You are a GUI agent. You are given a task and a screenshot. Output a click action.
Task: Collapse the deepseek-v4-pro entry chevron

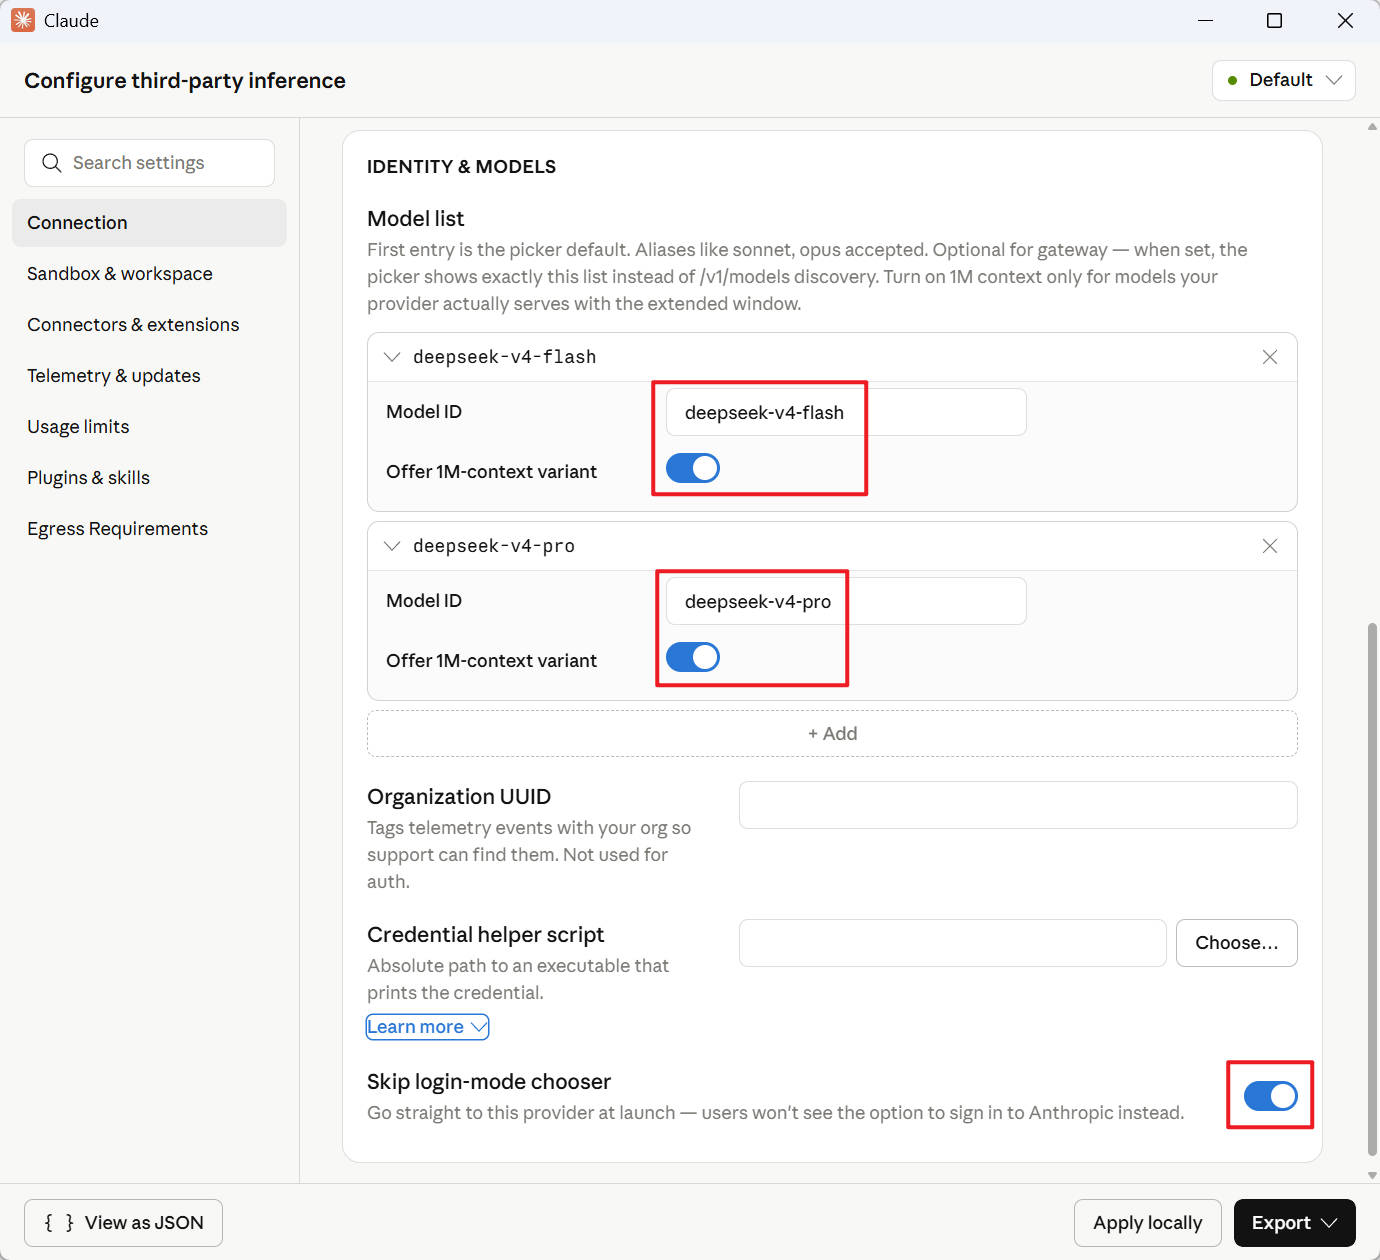tap(392, 546)
